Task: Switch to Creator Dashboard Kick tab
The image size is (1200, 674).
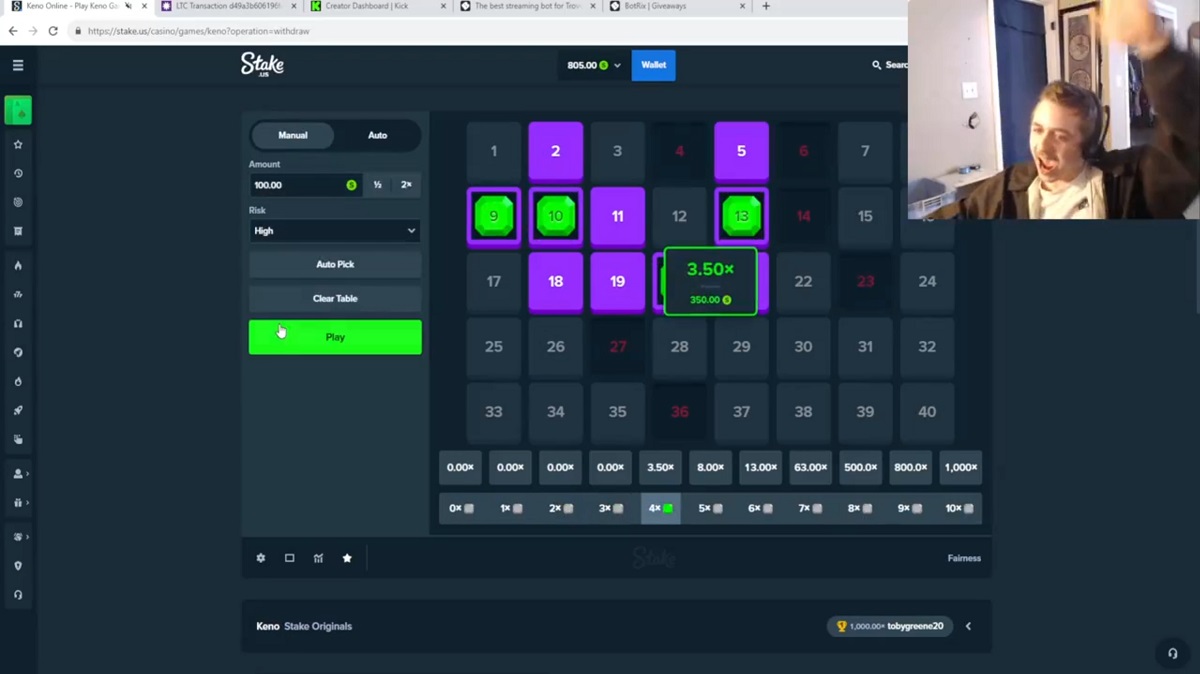Action: click(x=379, y=6)
